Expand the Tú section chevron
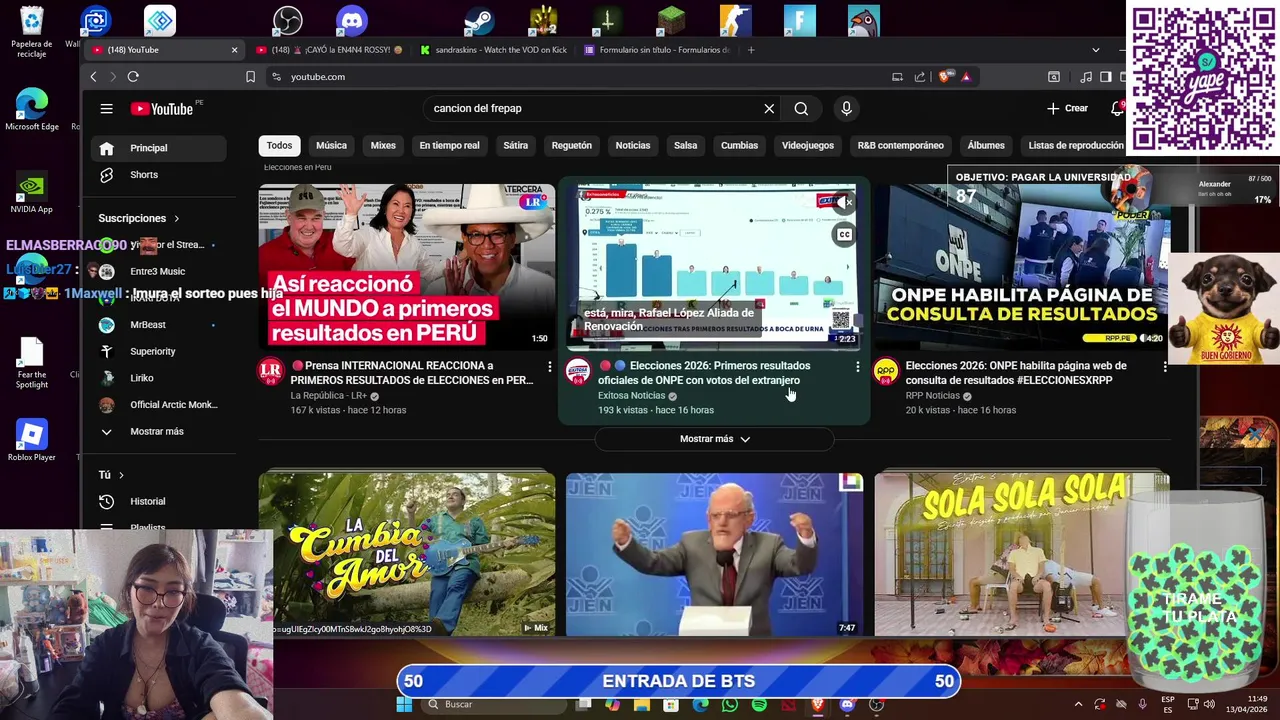Viewport: 1280px width, 720px height. (121, 475)
